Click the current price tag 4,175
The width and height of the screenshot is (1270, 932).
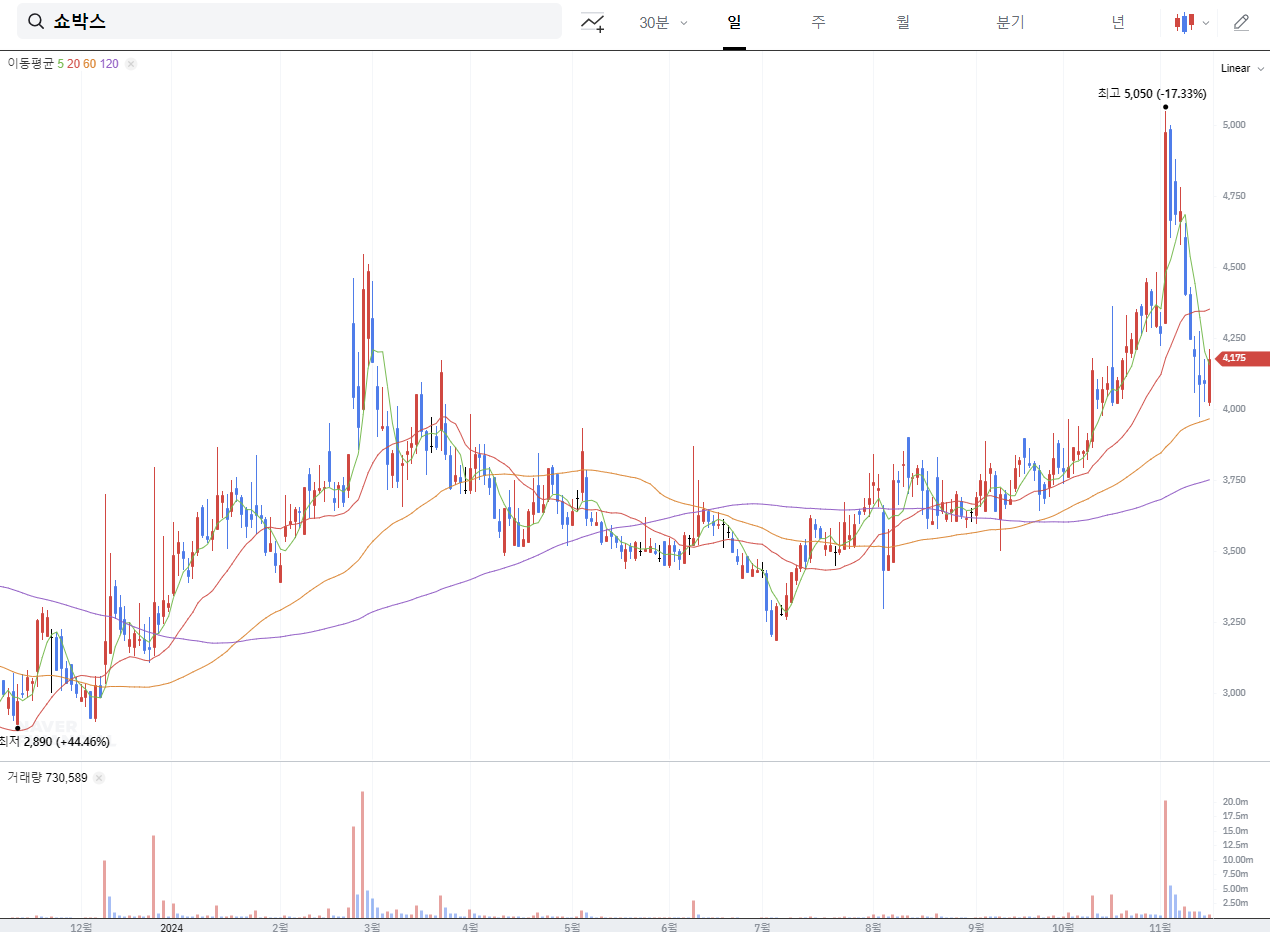(1241, 358)
